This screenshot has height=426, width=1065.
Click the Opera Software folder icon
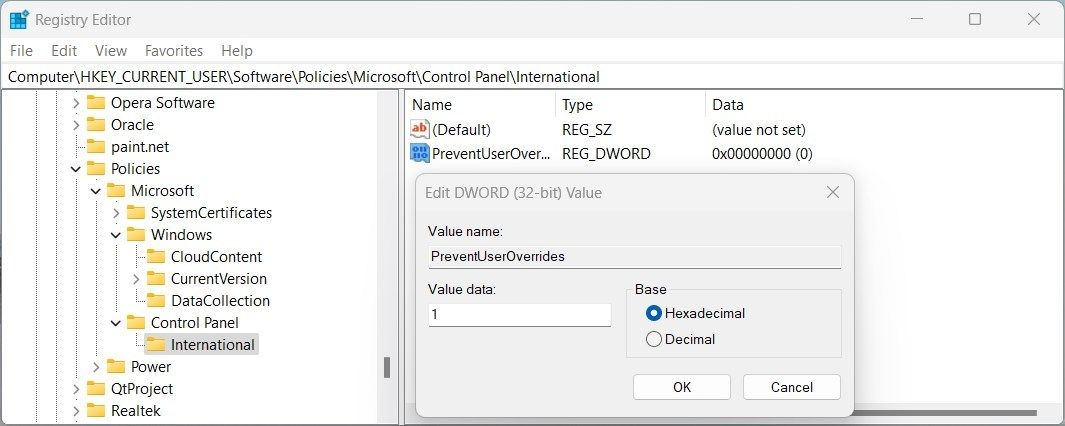coord(96,103)
